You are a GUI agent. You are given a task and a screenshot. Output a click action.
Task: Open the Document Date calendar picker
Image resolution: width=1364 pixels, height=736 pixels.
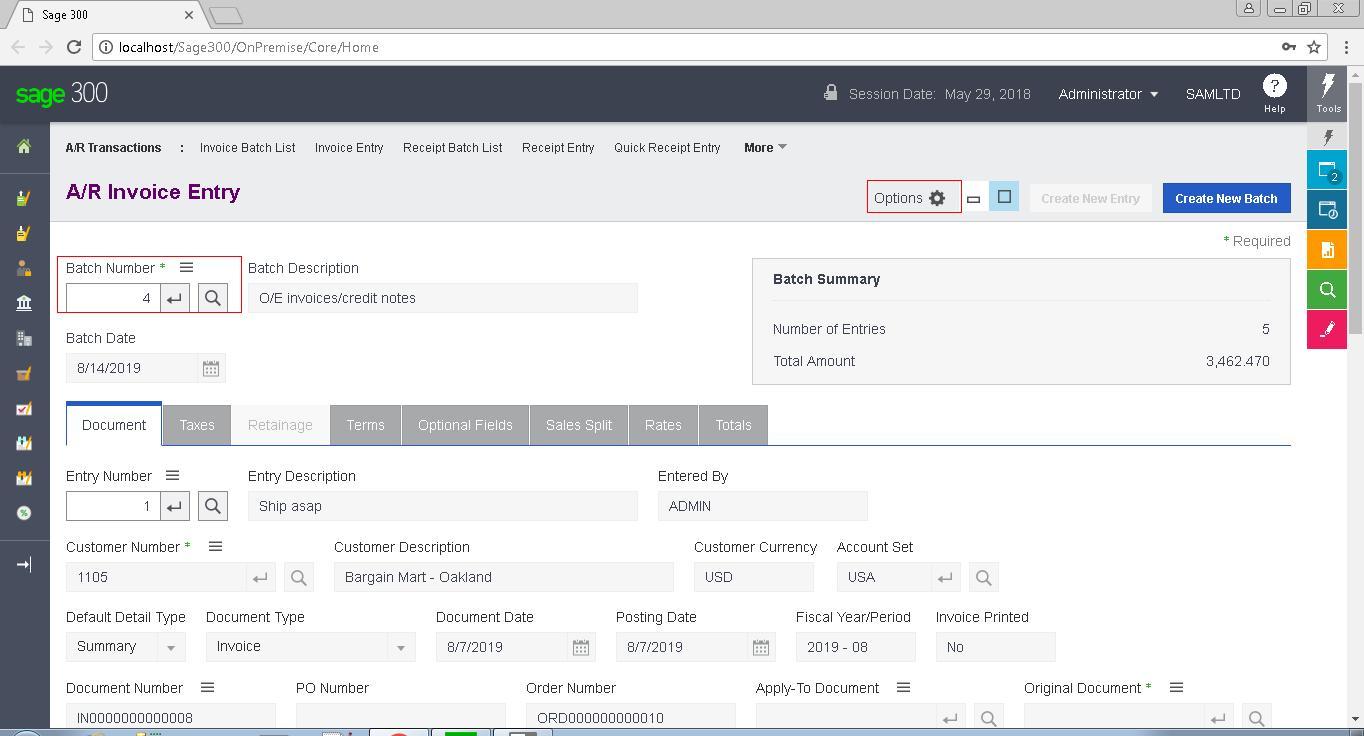pyautogui.click(x=580, y=647)
